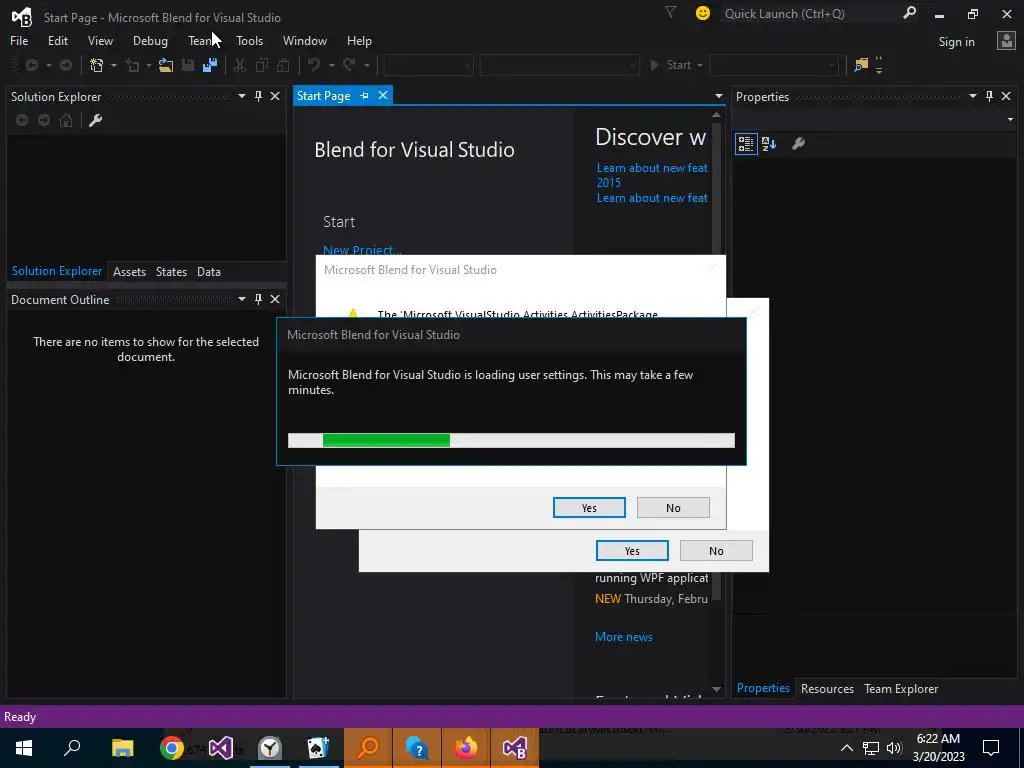Click the account avatar icon beside Sign in
This screenshot has height=768, width=1024.
(x=1006, y=41)
